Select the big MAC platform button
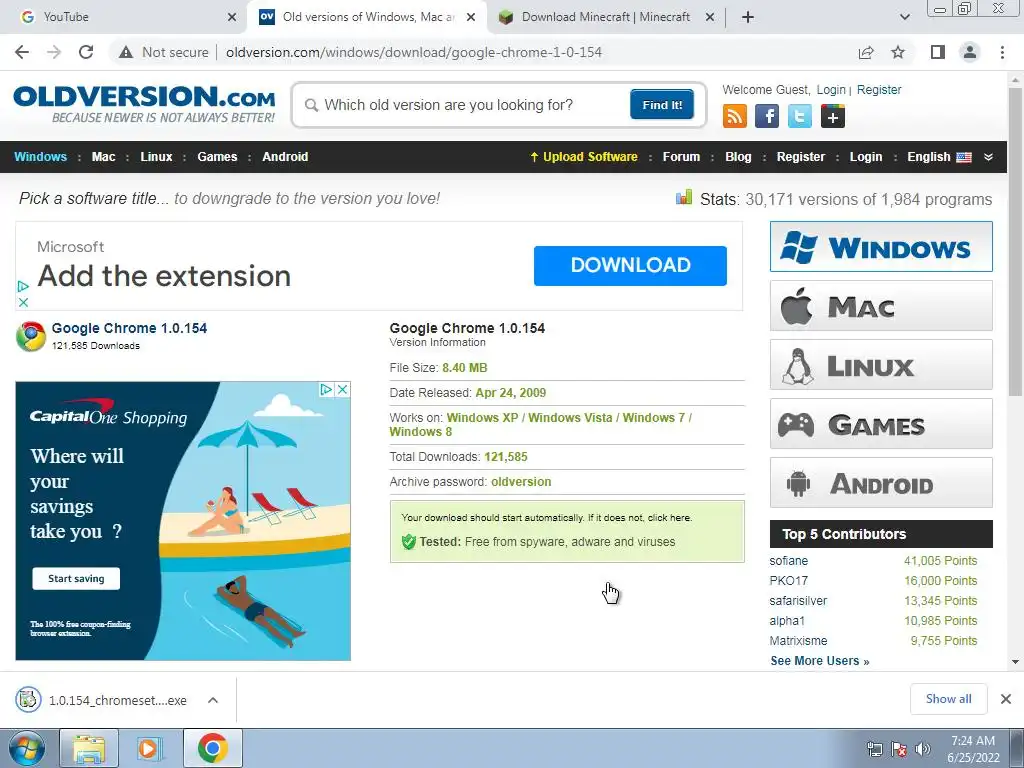The width and height of the screenshot is (1024, 768). click(x=881, y=306)
